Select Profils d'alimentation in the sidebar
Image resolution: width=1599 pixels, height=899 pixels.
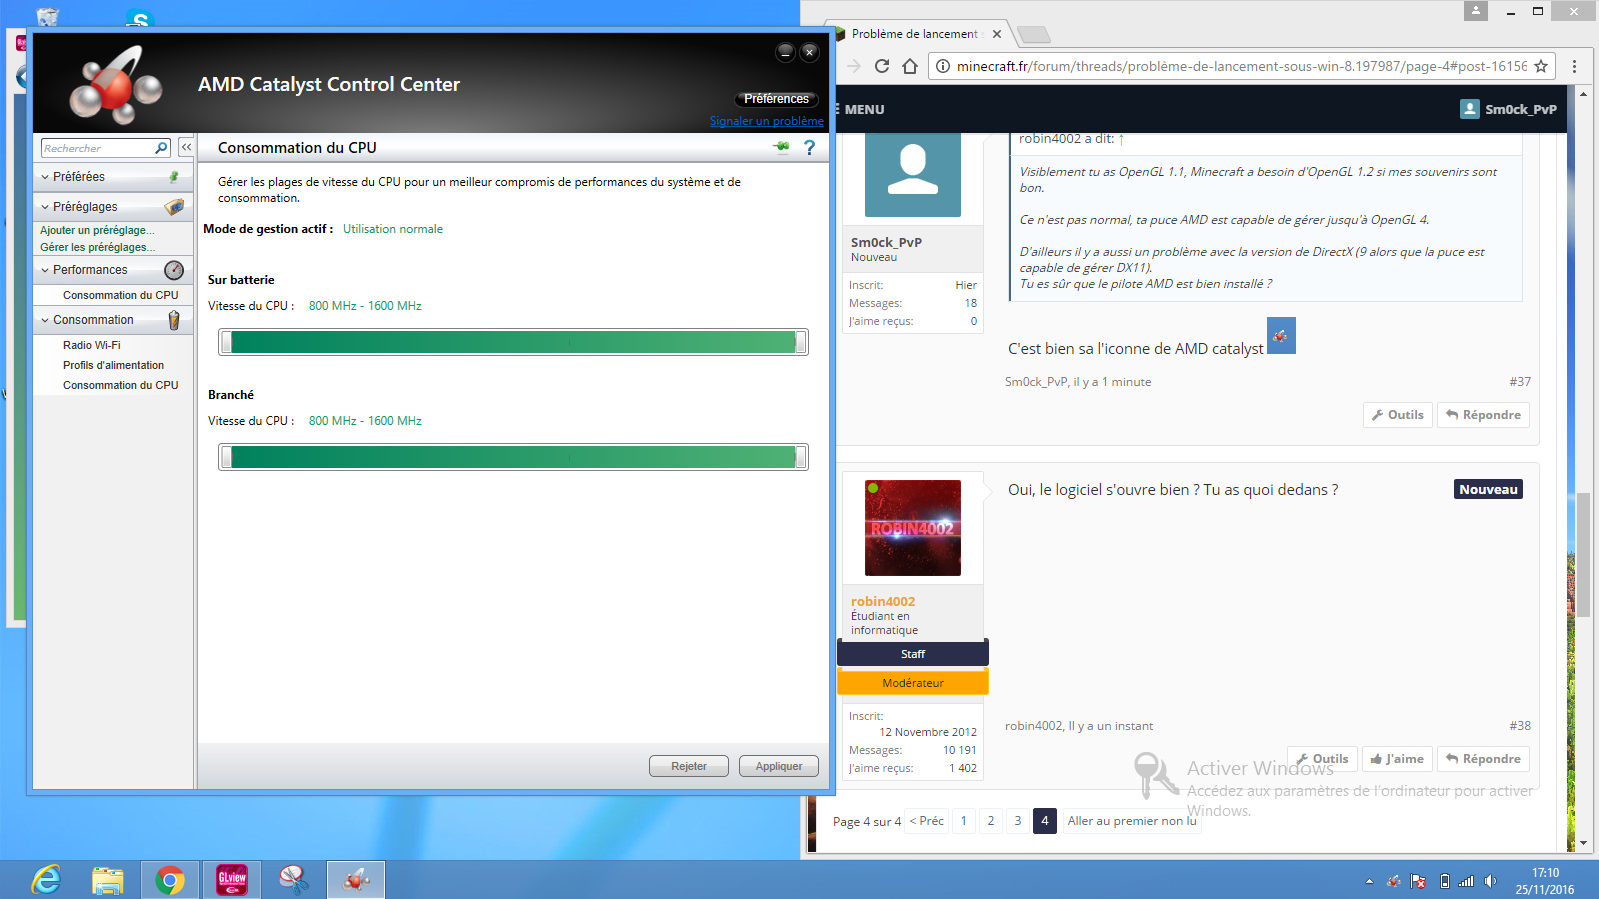tap(113, 365)
